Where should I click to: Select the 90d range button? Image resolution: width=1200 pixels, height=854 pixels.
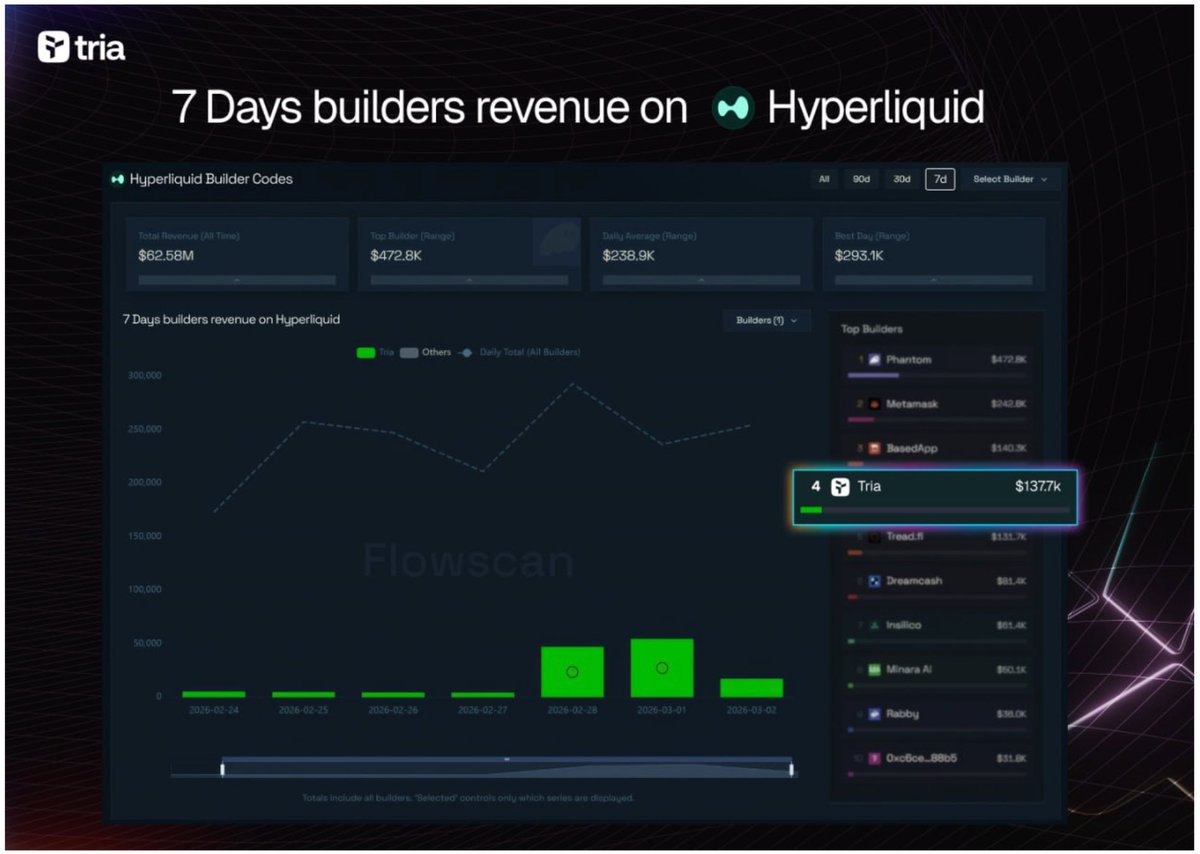click(x=861, y=179)
